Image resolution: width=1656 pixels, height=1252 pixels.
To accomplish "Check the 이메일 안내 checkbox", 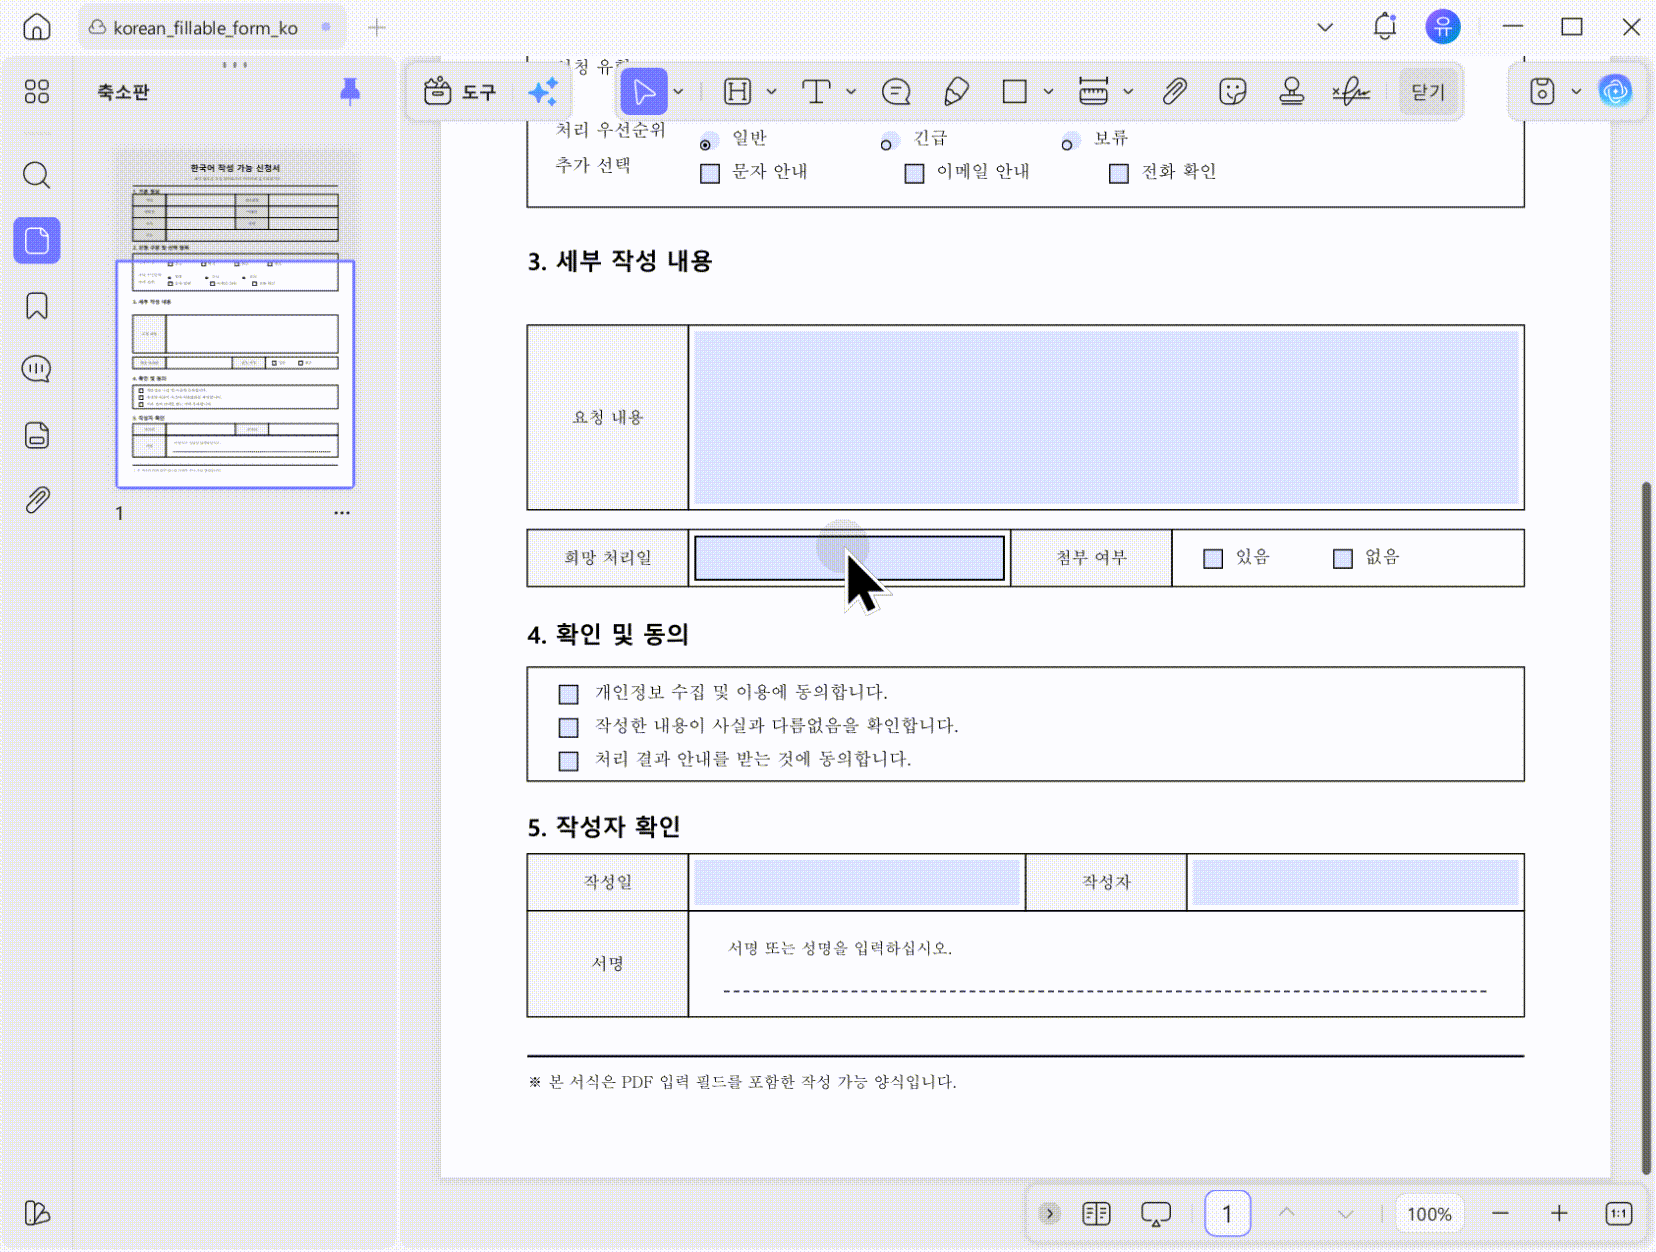I will point(914,174).
